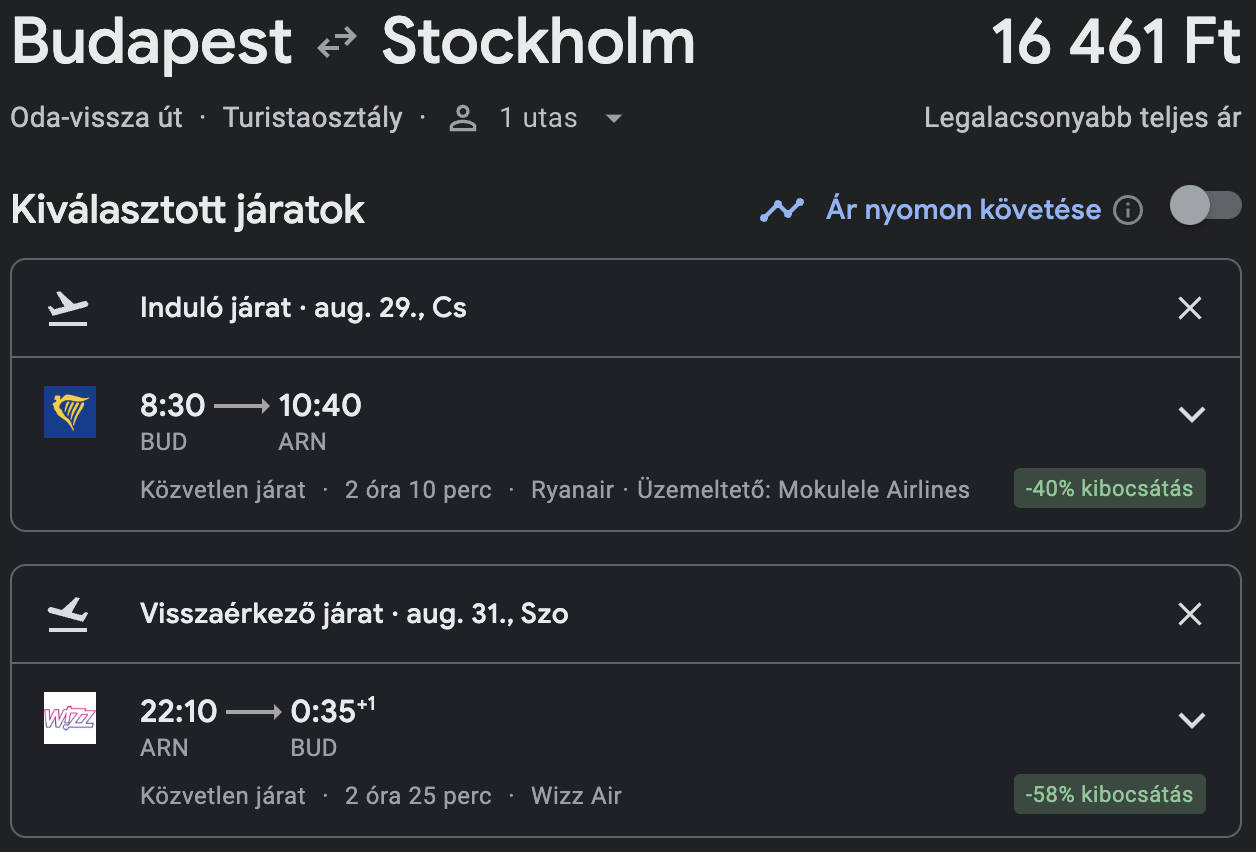The height and width of the screenshot is (852, 1256).
Task: Remove the return flight on aug. 31.
Action: (1189, 614)
